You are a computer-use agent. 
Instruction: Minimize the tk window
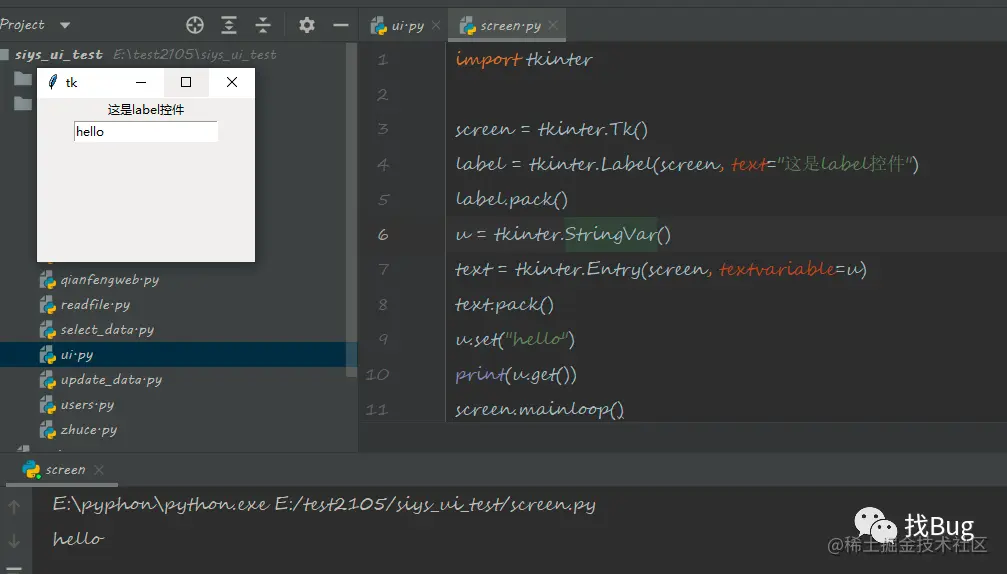point(141,82)
